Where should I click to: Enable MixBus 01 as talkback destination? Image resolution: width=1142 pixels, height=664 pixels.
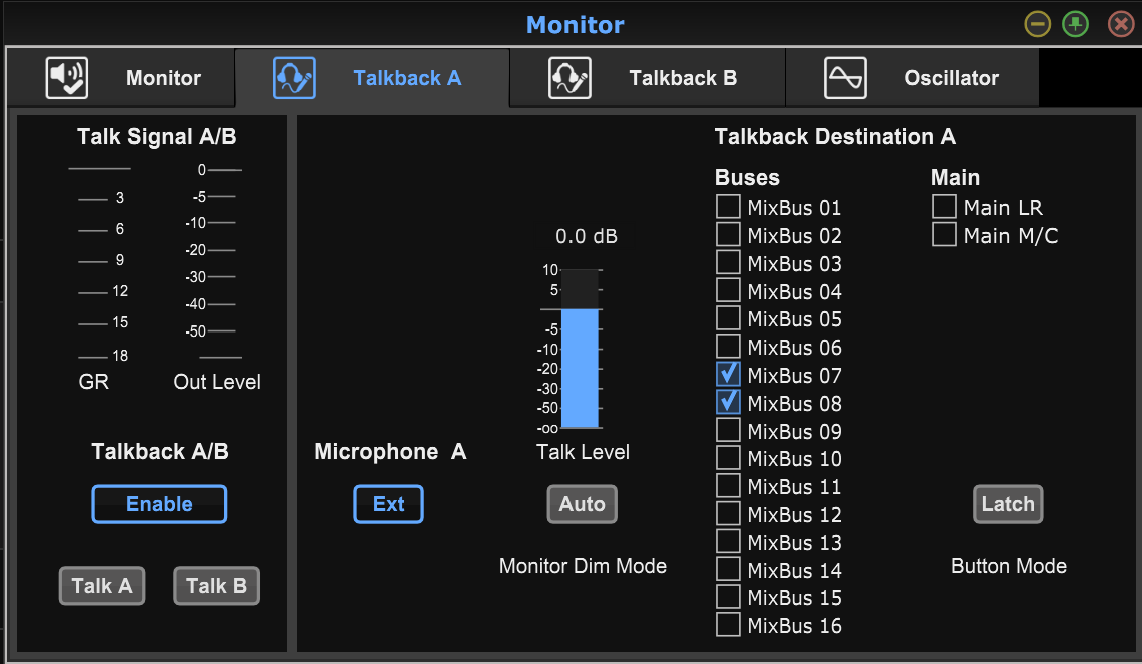click(728, 207)
